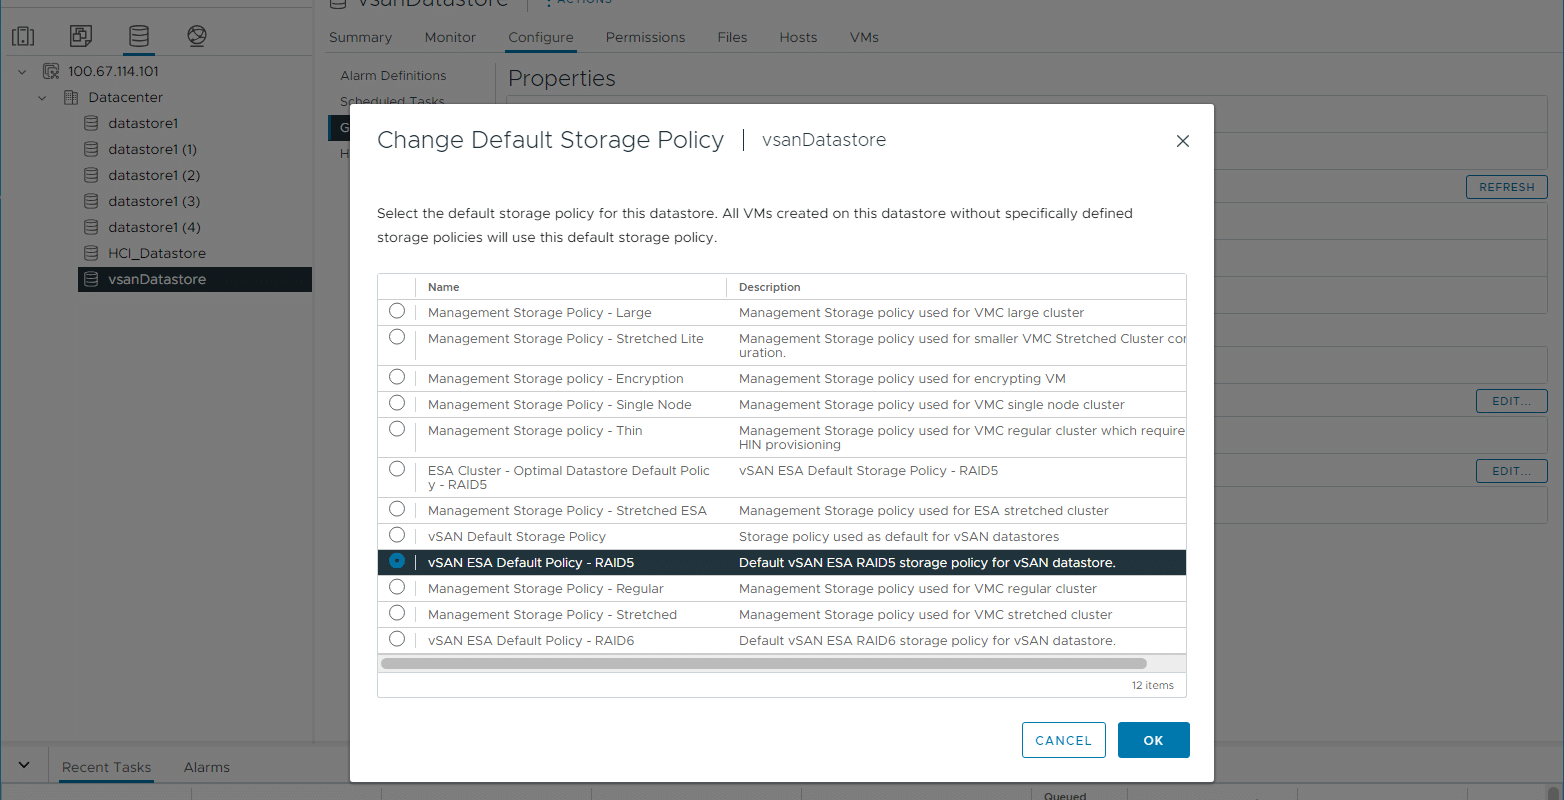Click datastore icon beside vsanDatastore
Image resolution: width=1564 pixels, height=800 pixels.
[x=91, y=279]
